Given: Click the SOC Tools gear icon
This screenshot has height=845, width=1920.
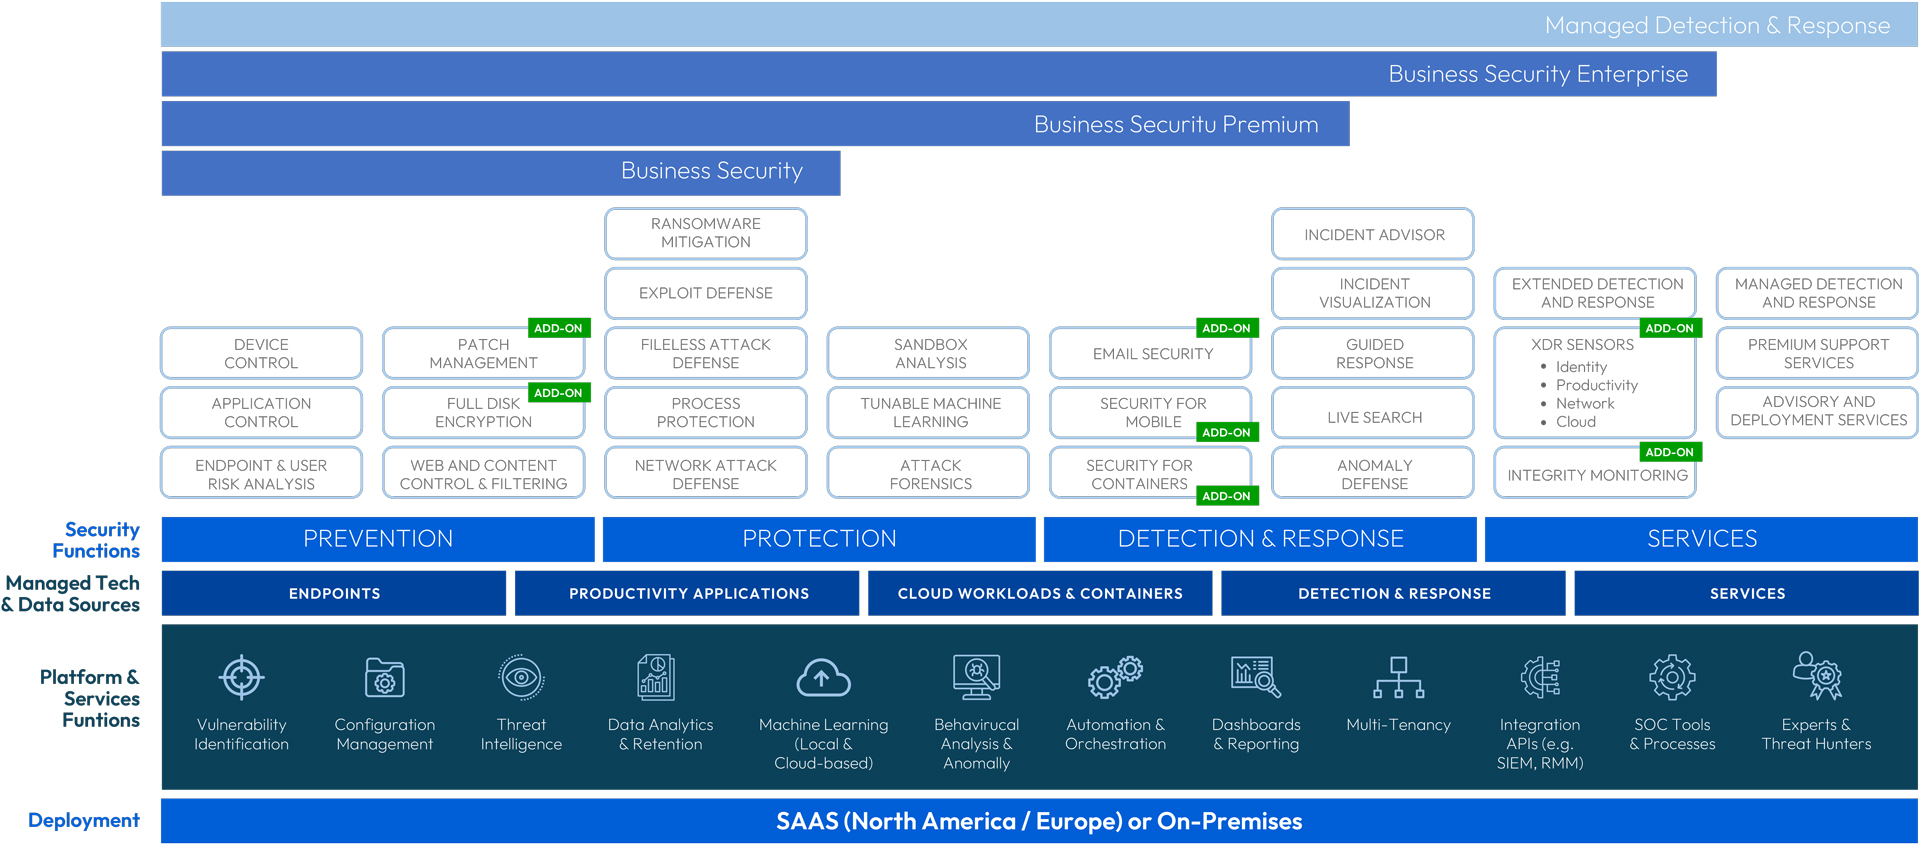Looking at the screenshot, I should [1672, 678].
